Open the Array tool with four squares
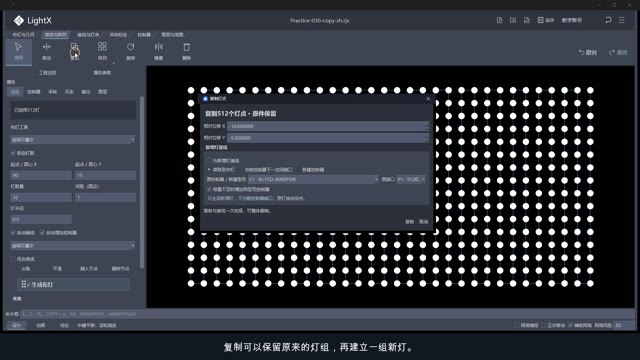 click(x=102, y=51)
